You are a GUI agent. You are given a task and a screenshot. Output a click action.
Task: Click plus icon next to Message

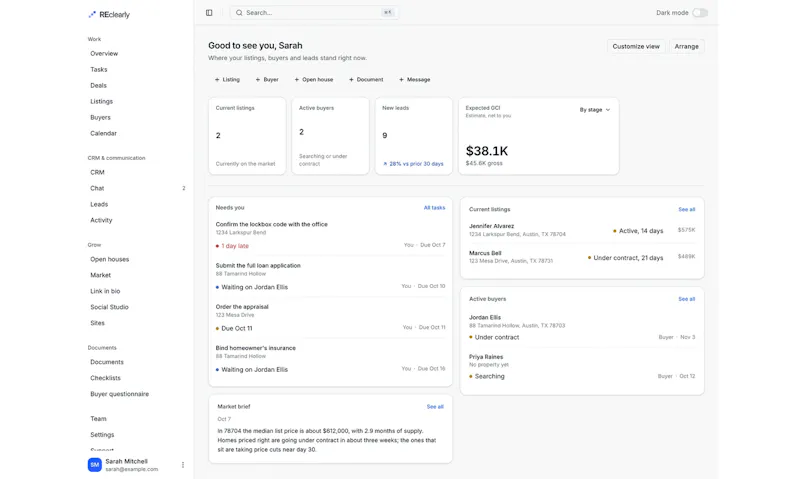[401, 80]
